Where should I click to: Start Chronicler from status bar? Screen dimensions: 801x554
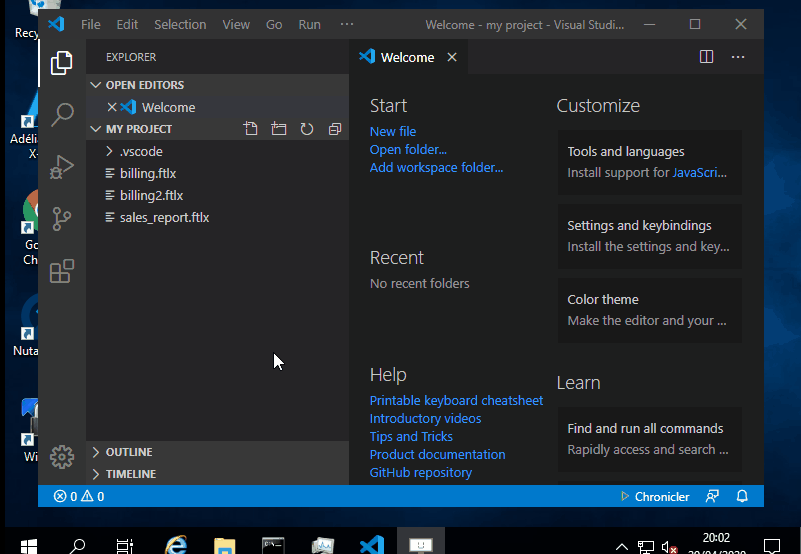click(654, 496)
